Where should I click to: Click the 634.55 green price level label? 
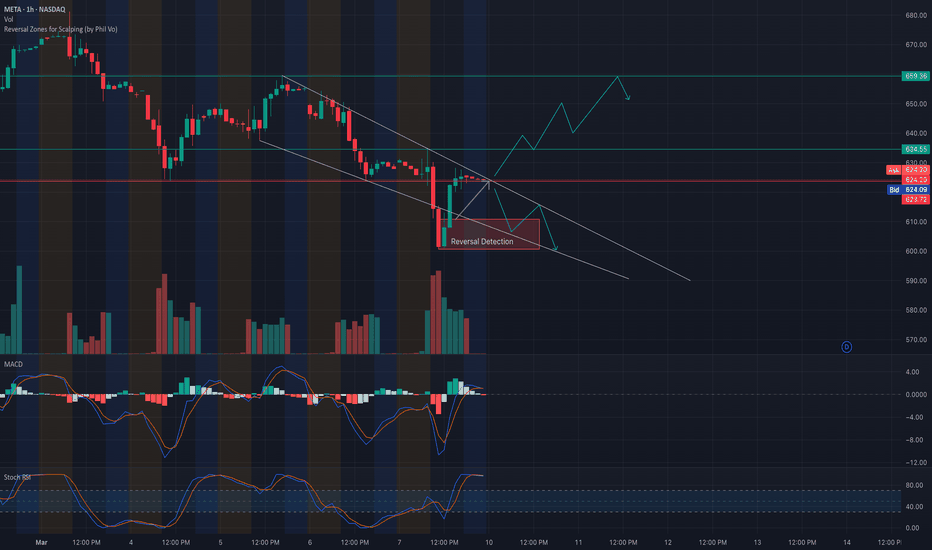pos(915,149)
